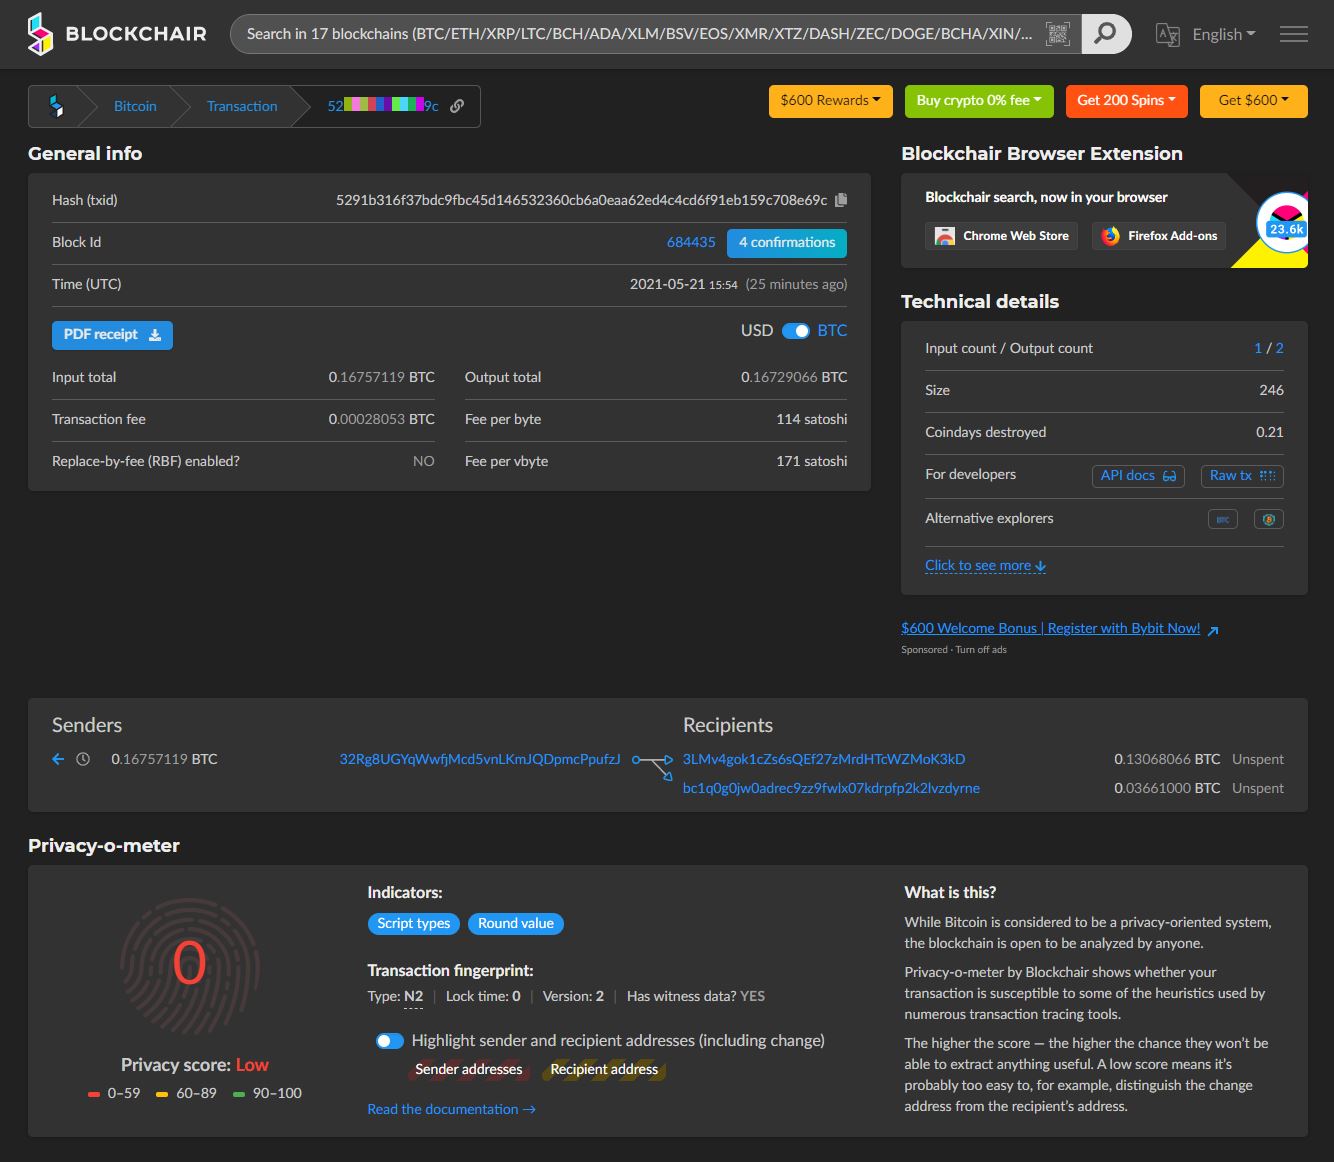Open Firefox Add-ons extension button
This screenshot has width=1334, height=1162.
(1159, 236)
